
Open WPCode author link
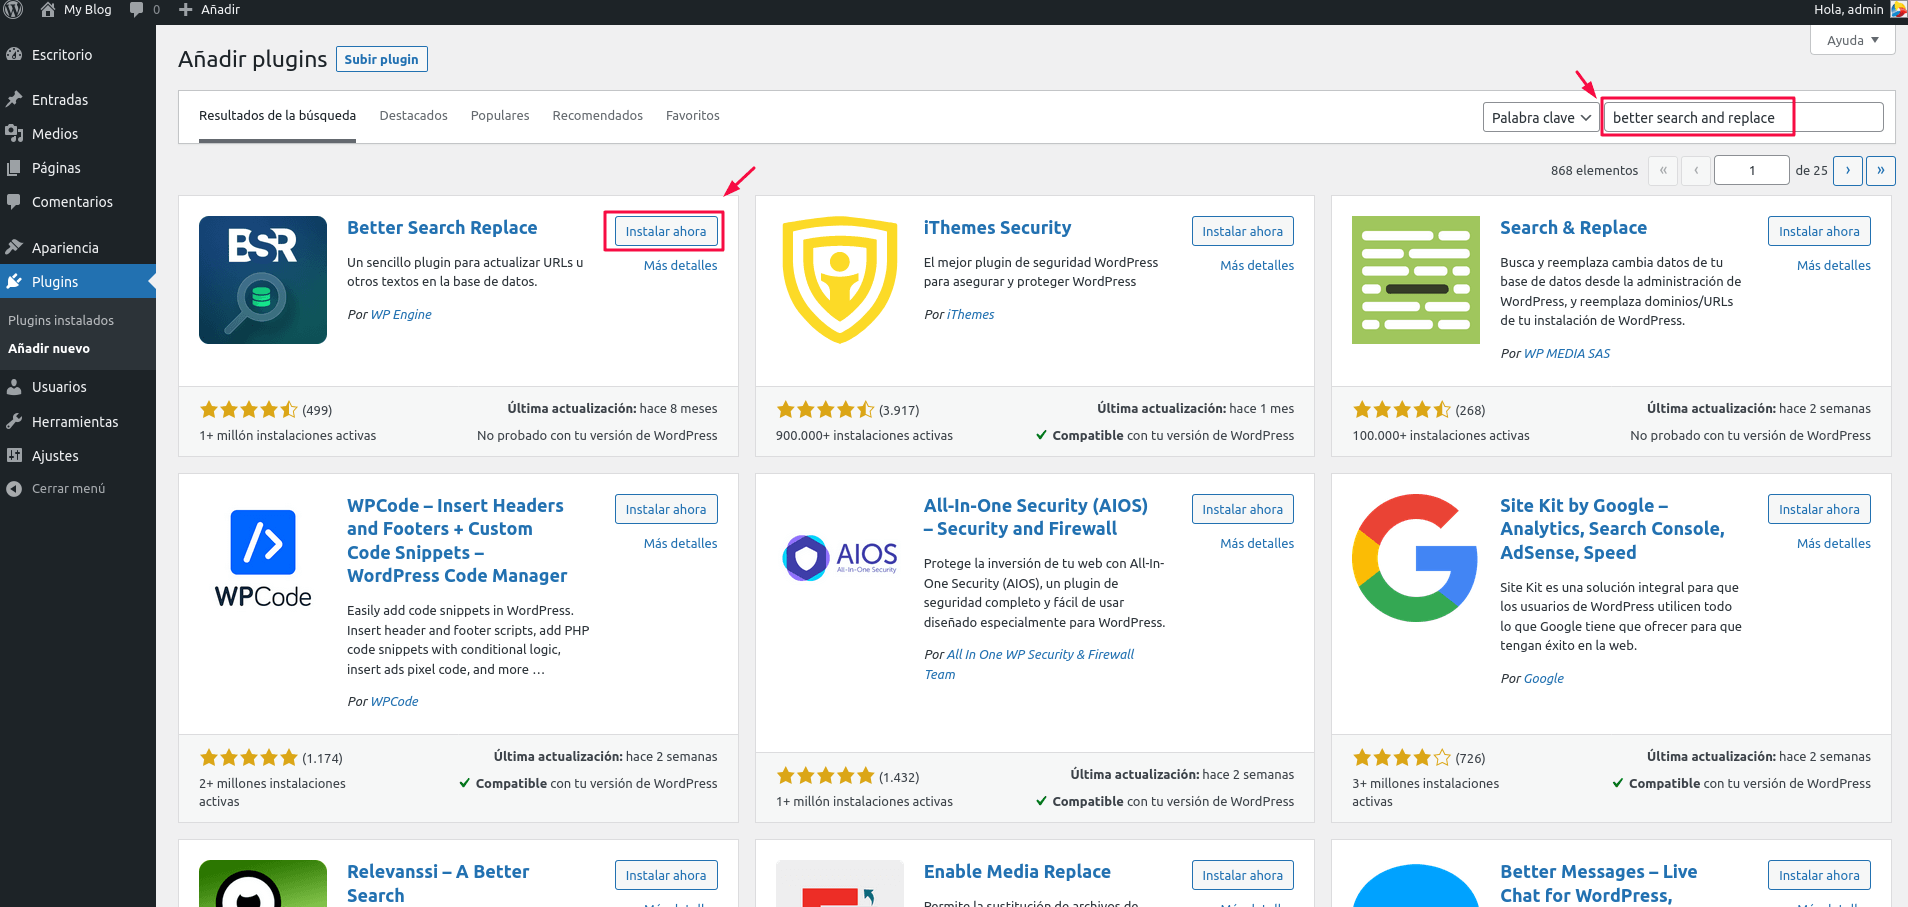tap(394, 701)
